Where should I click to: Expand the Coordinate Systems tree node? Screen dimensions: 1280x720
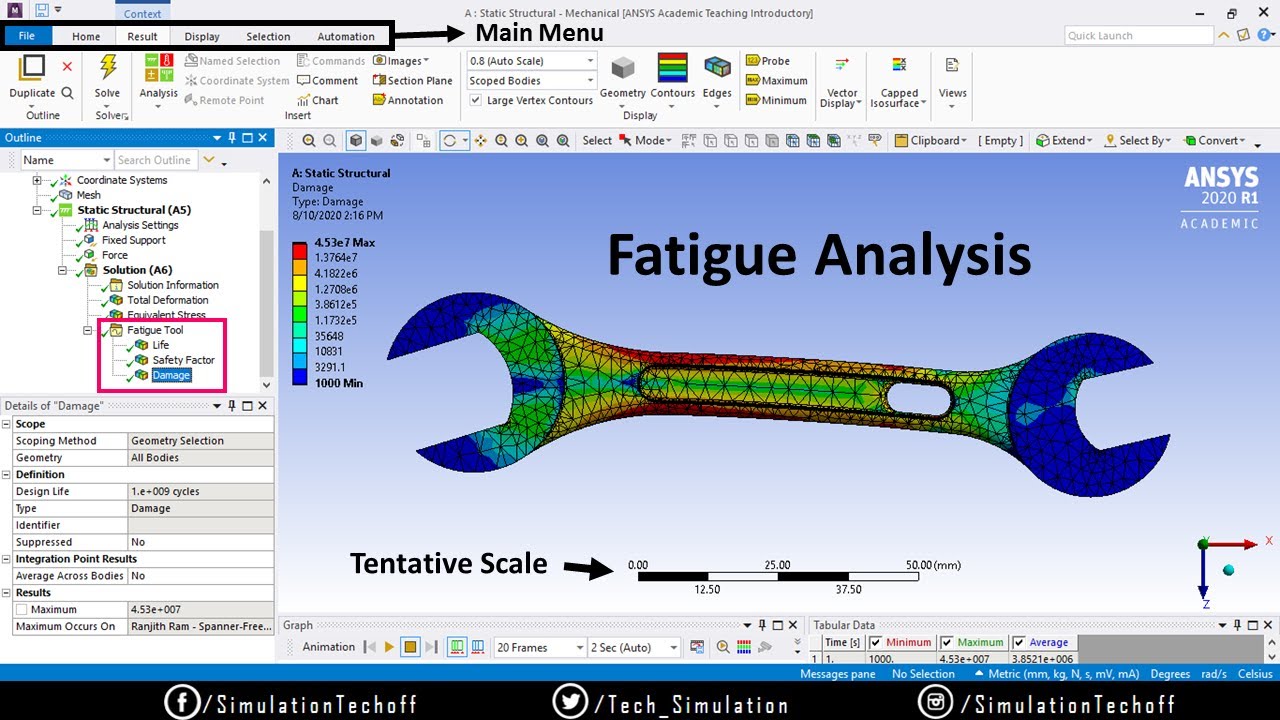37,180
